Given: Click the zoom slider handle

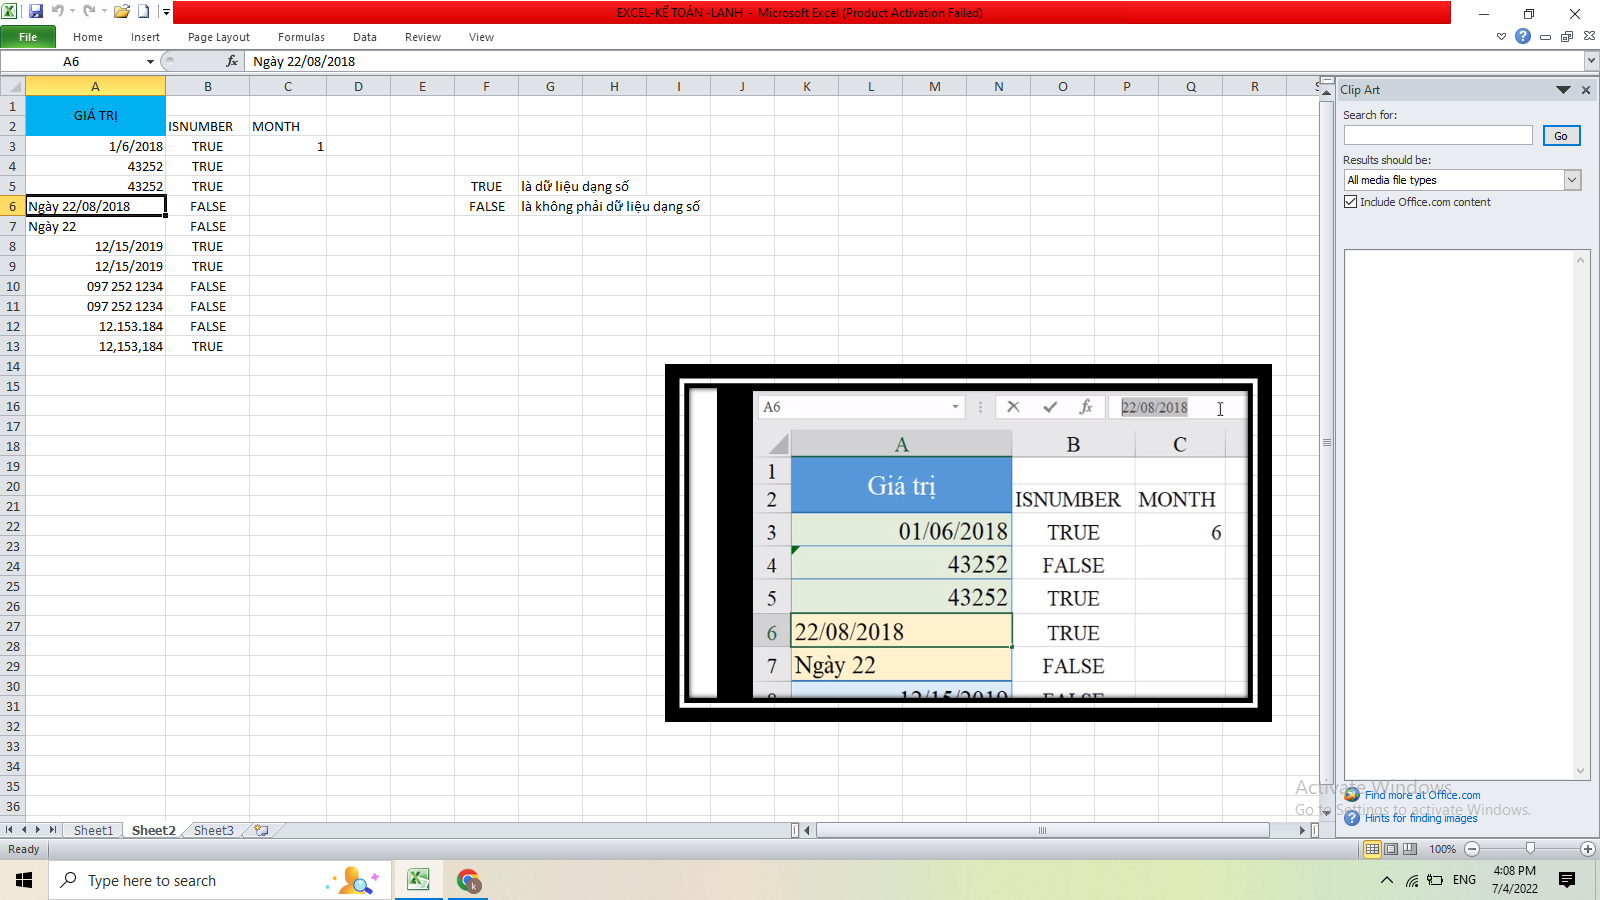Looking at the screenshot, I should point(1530,849).
